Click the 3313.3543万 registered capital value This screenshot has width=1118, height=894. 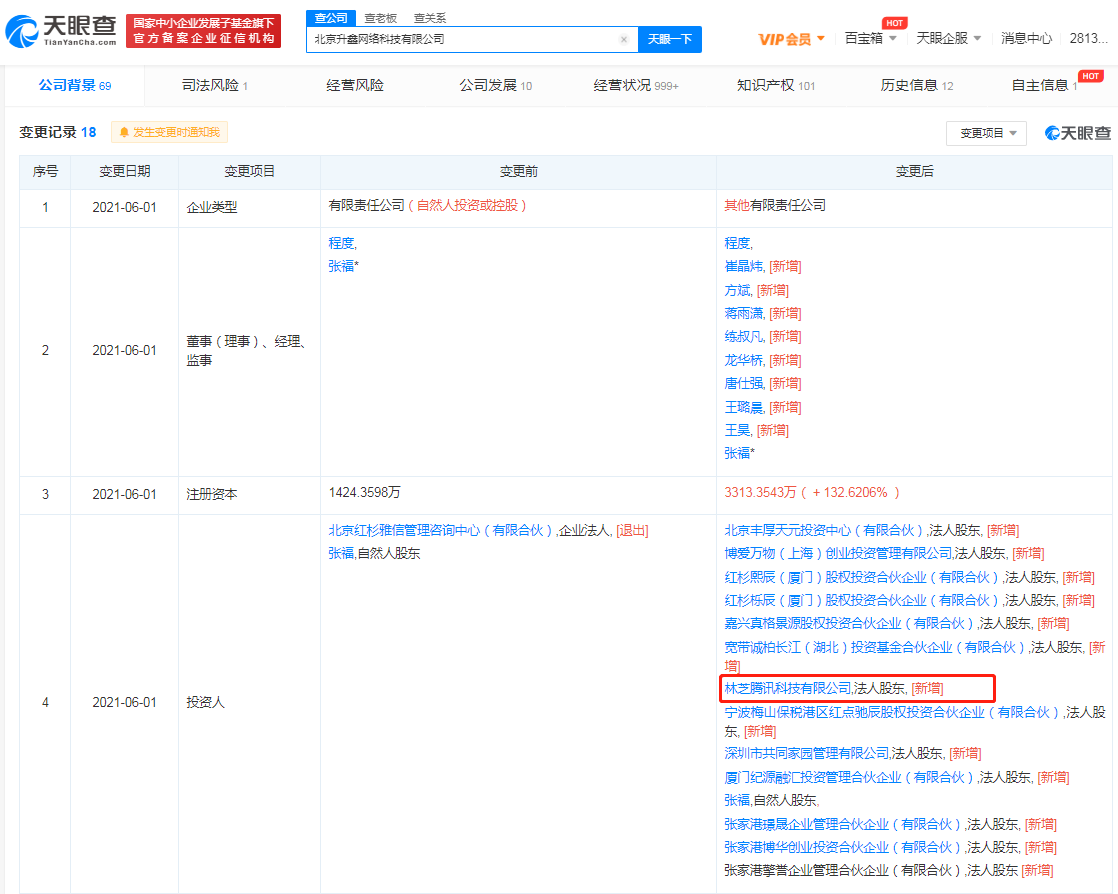click(x=760, y=493)
